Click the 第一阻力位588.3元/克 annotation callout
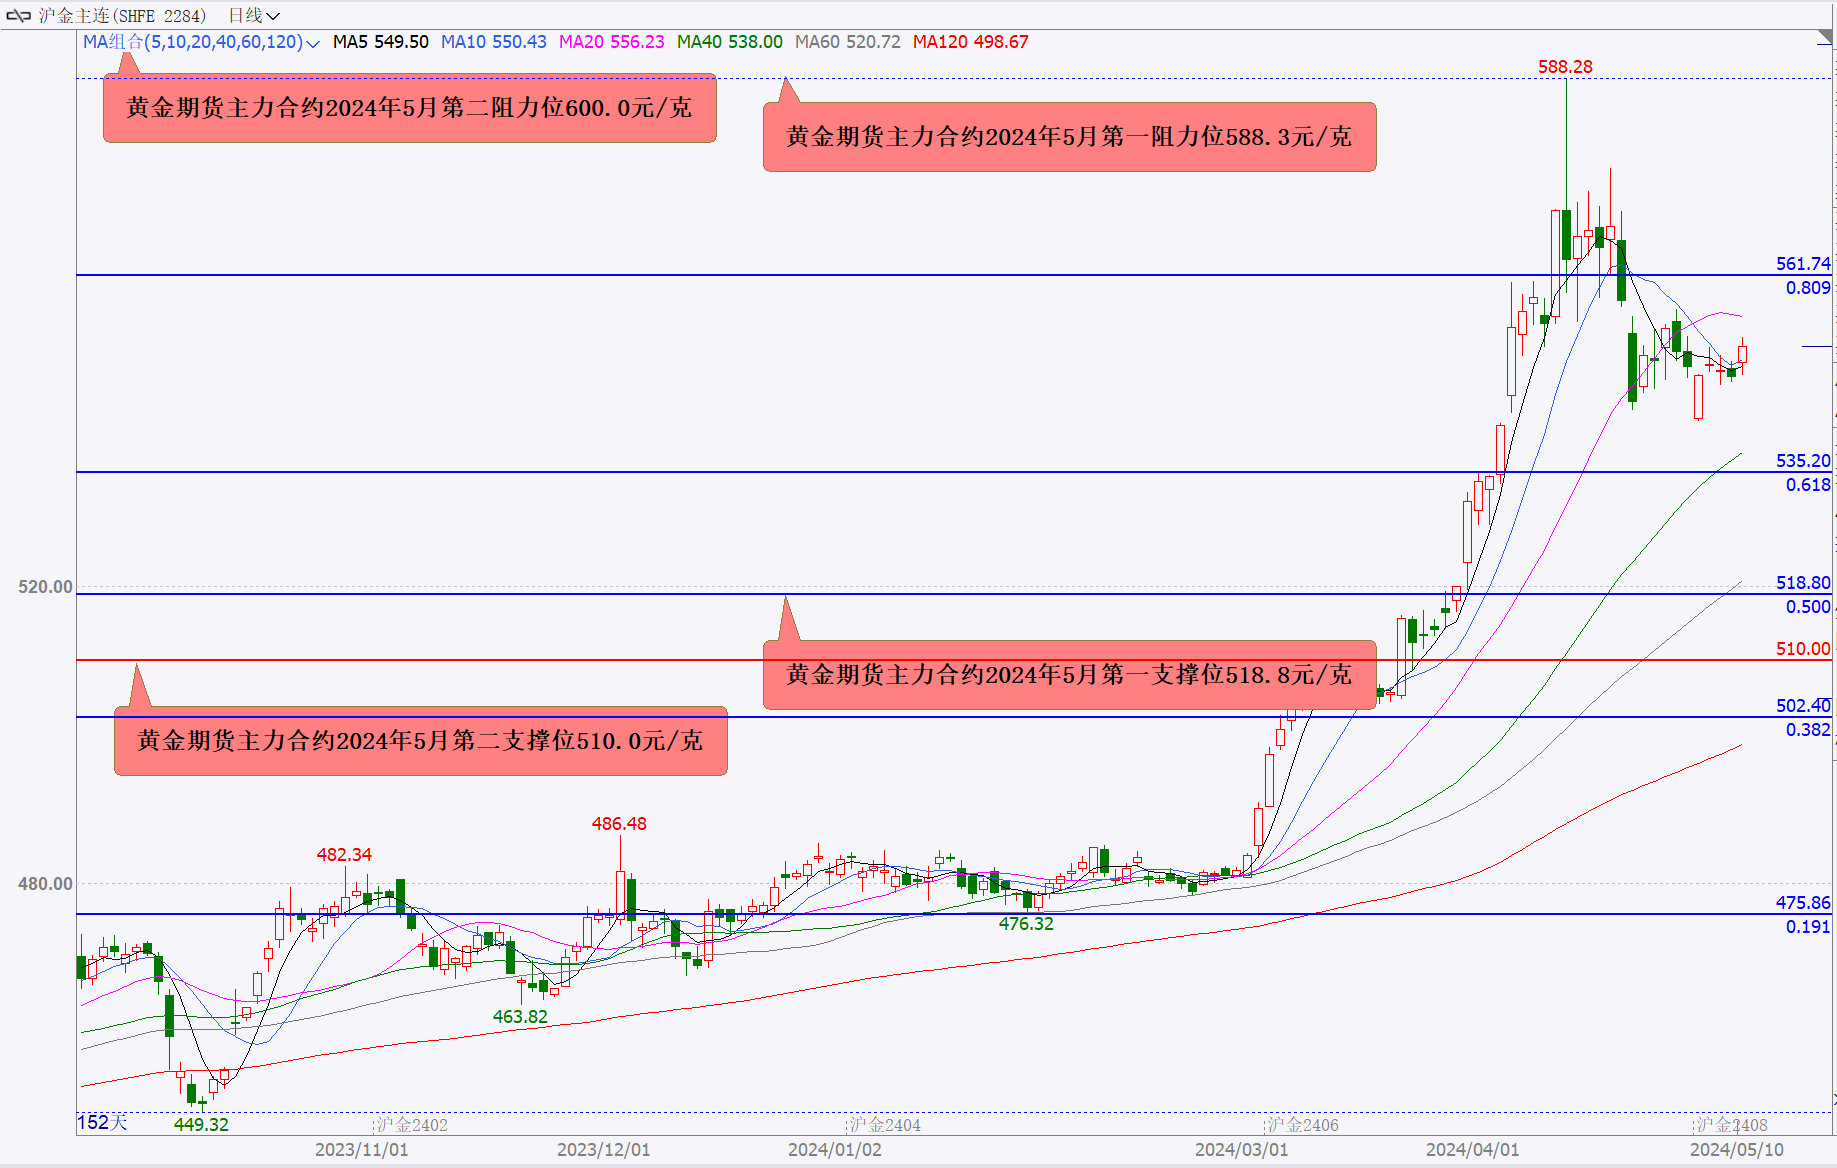 [x=1069, y=137]
